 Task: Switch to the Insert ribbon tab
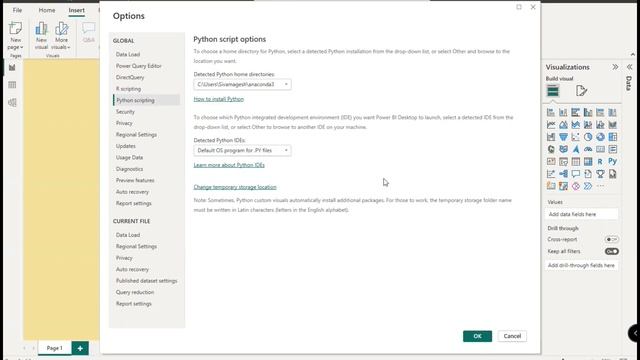click(76, 10)
